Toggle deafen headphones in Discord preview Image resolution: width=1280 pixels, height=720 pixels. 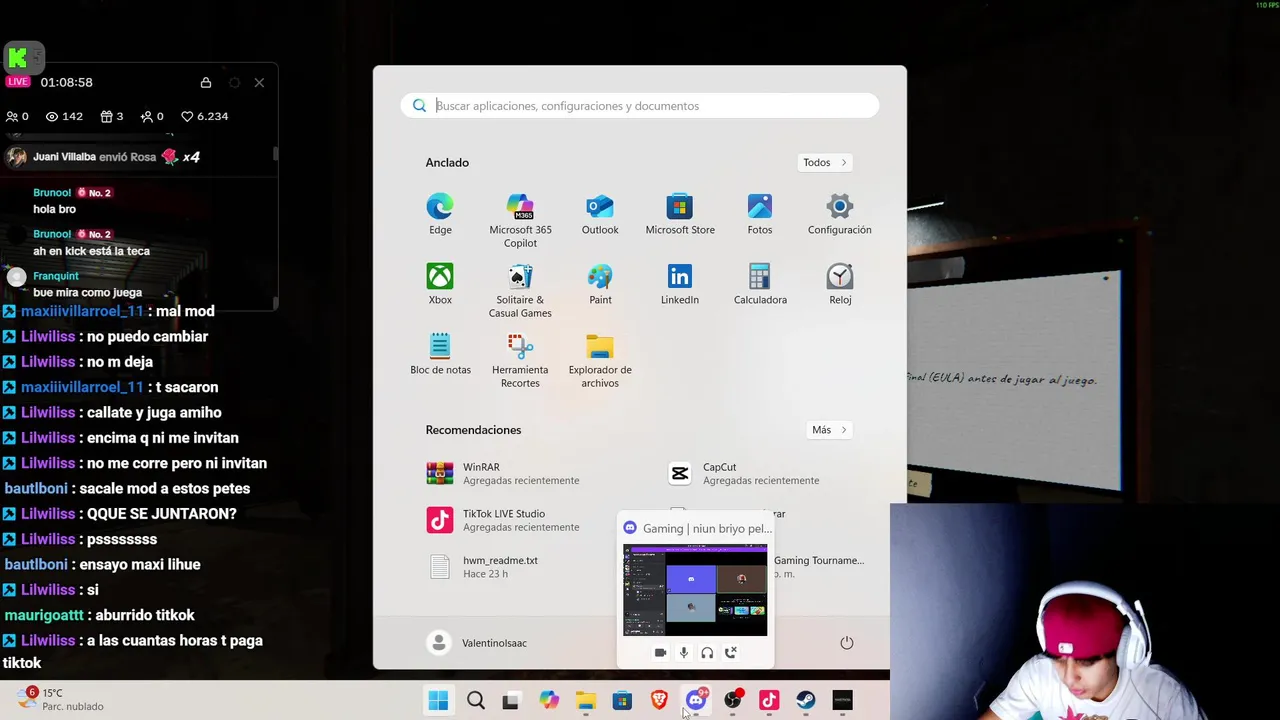[x=707, y=653]
